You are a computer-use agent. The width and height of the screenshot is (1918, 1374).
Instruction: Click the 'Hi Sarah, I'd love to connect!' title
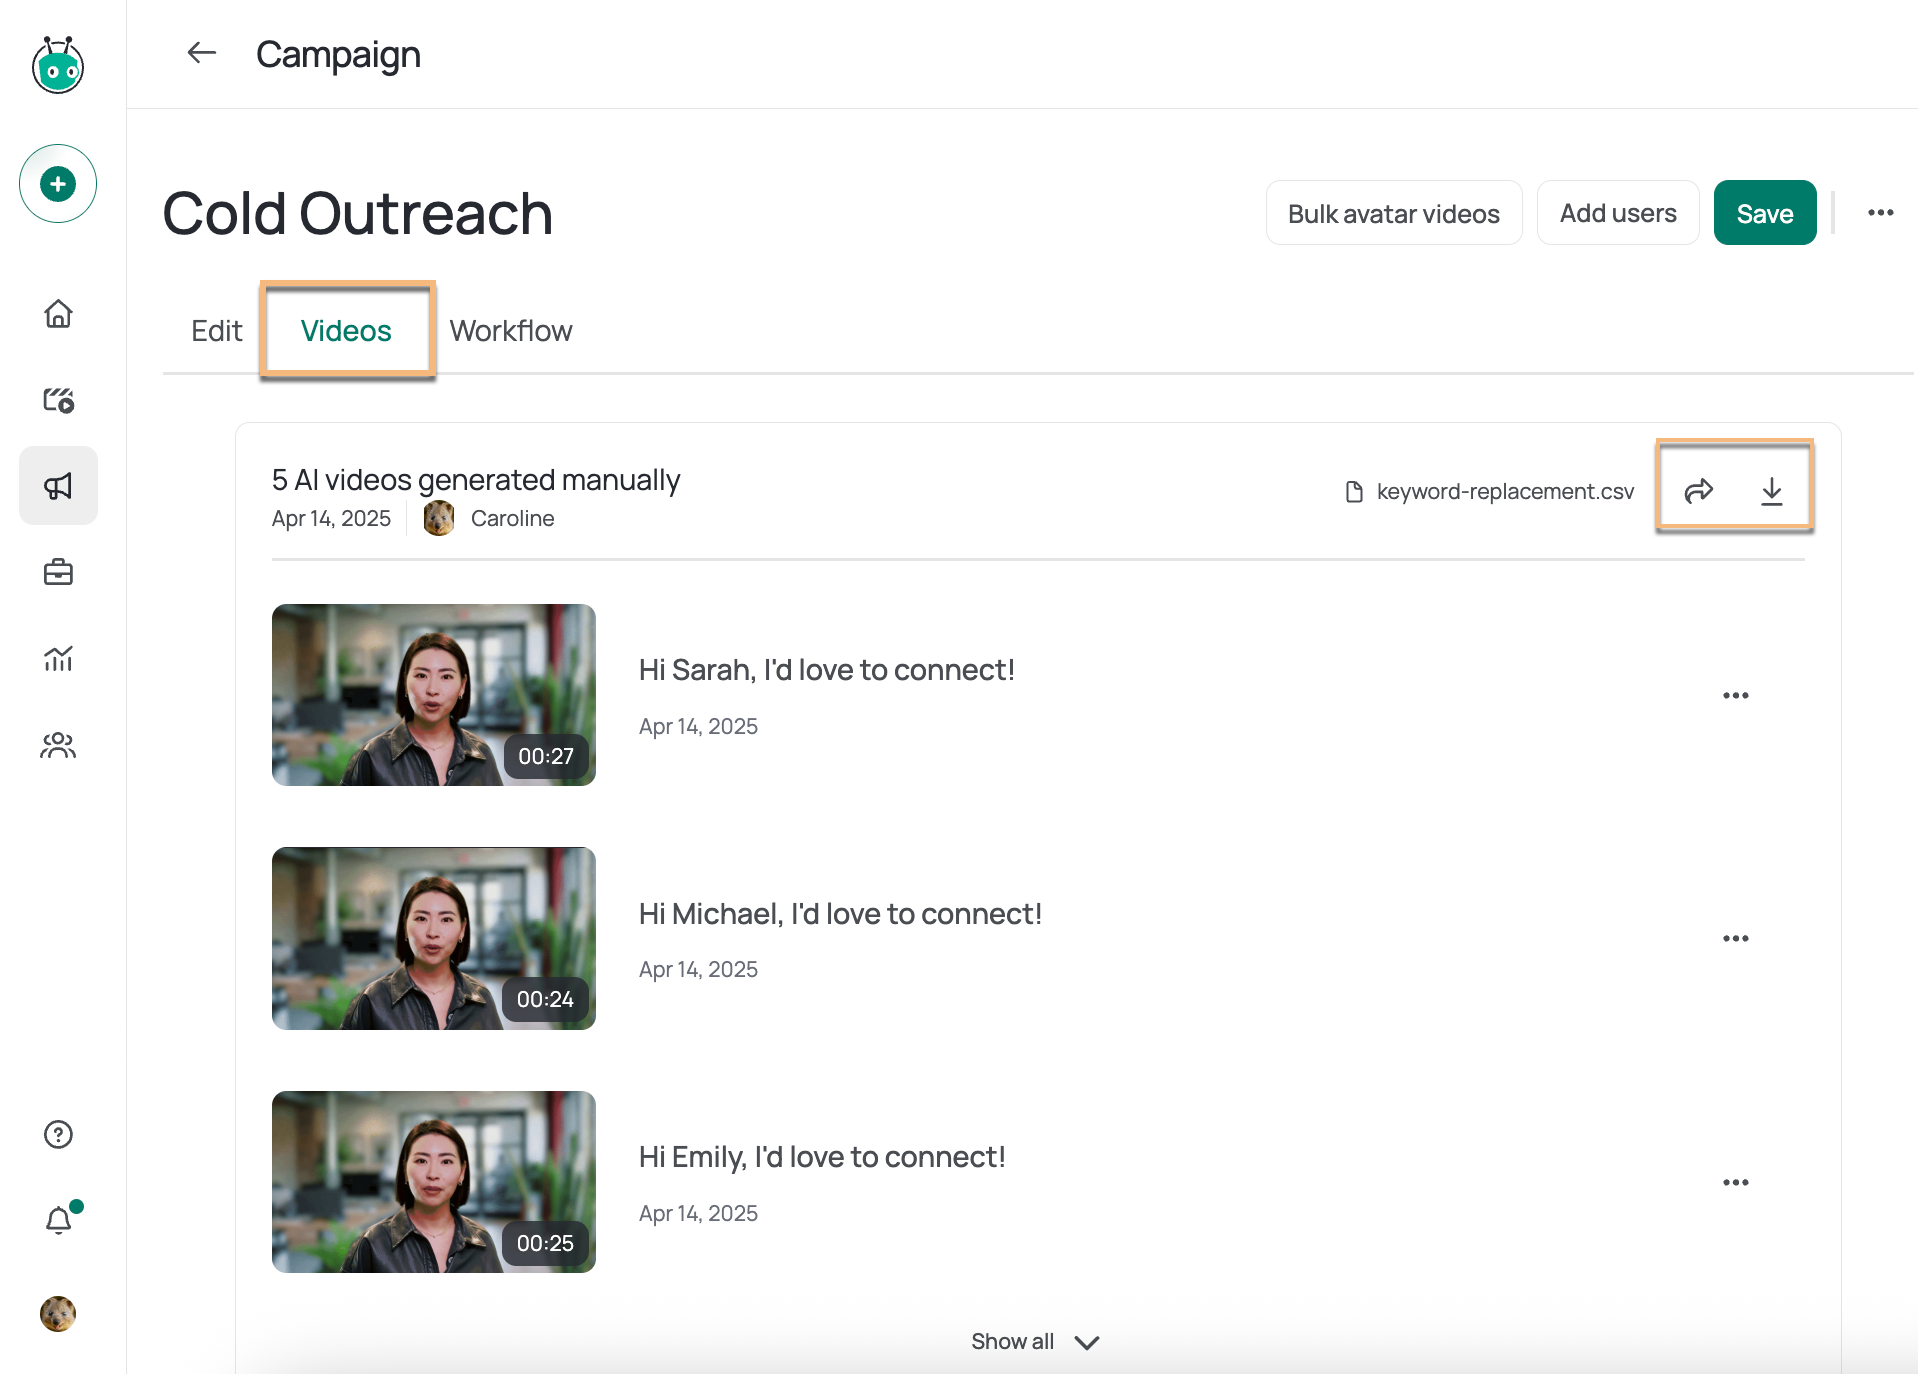(x=826, y=670)
